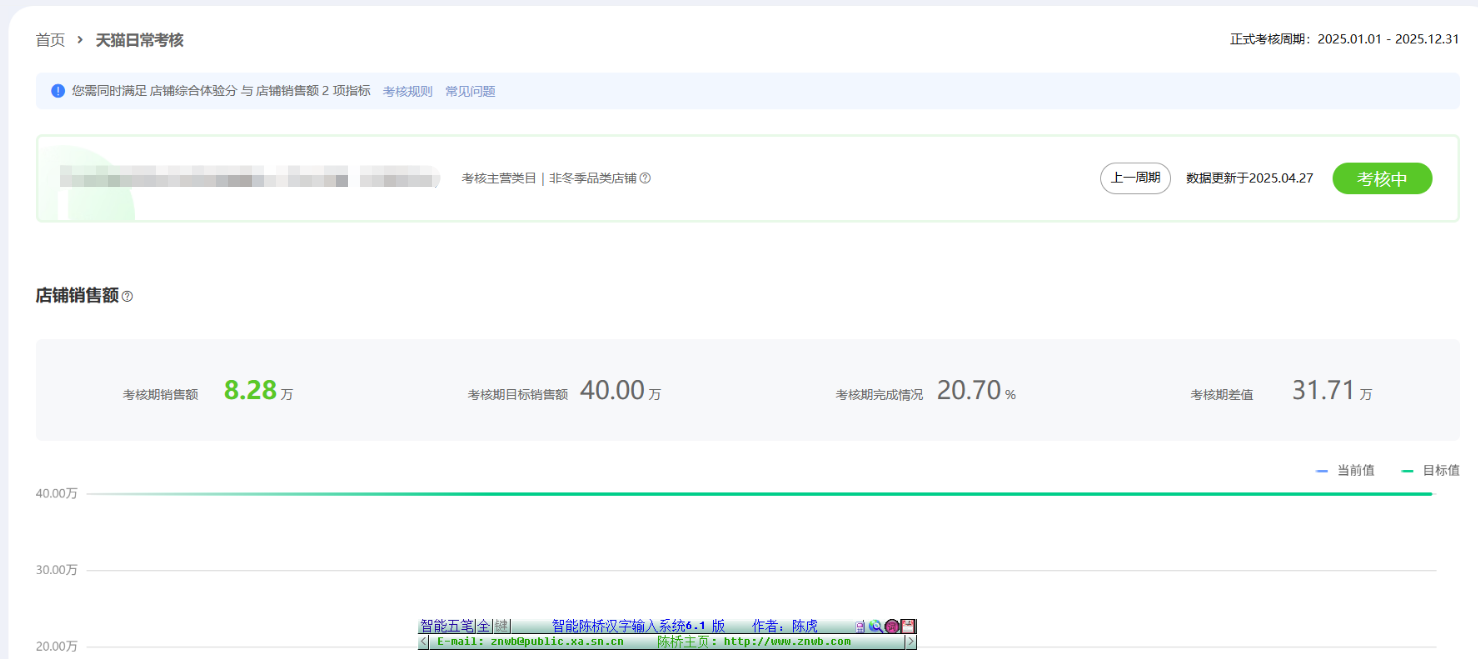
Task: Click help icon beside 非冬季品类店铺
Action: click(645, 179)
